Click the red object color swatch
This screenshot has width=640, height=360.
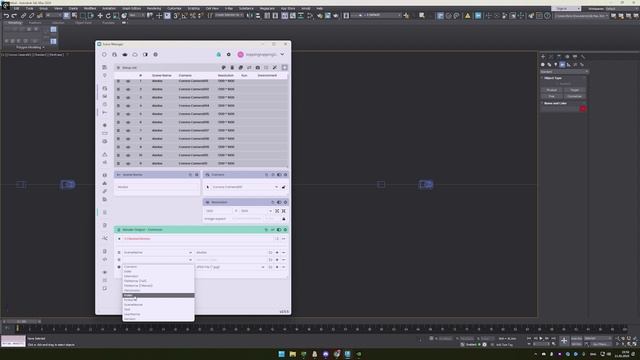(x=583, y=109)
